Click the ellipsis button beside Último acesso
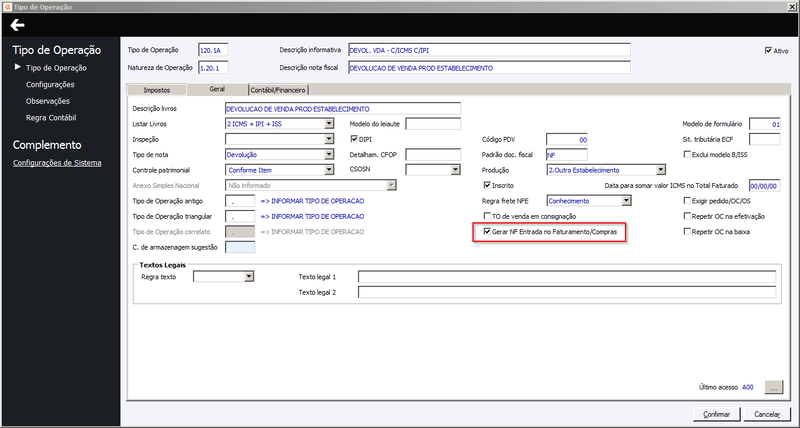Viewport: 800px width, 428px height. tap(773, 387)
